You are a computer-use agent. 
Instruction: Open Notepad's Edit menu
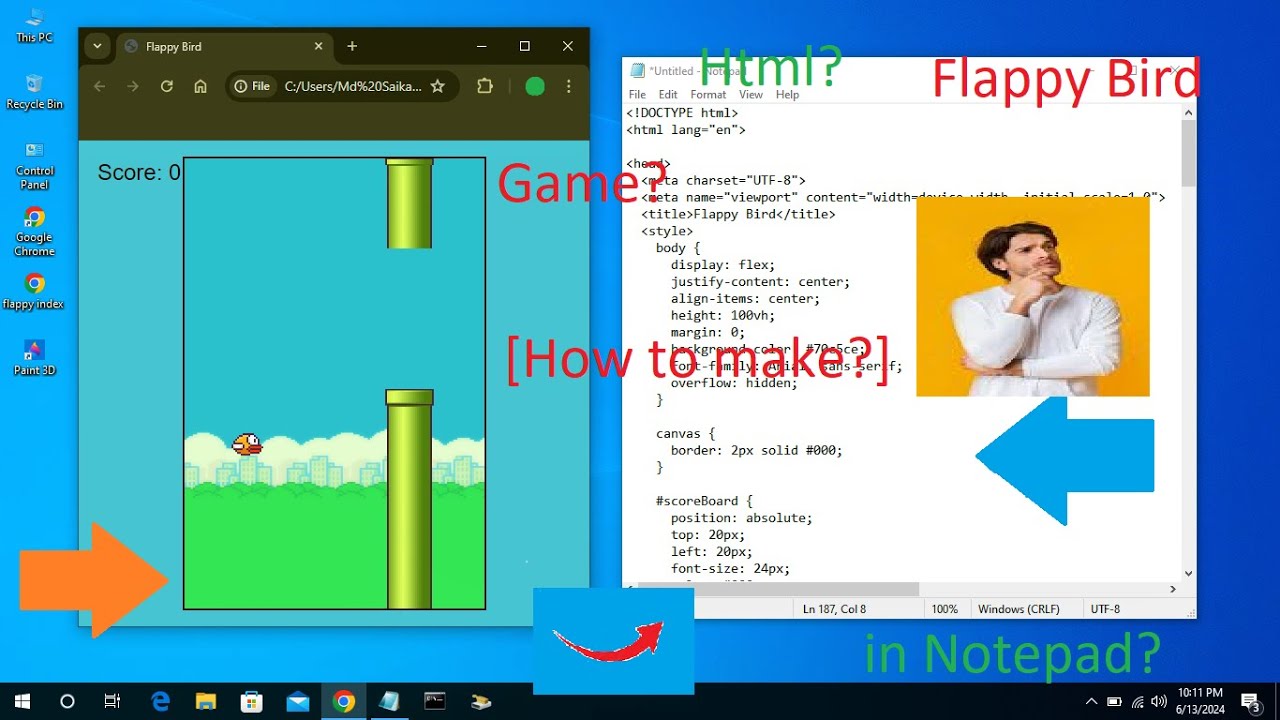tap(668, 95)
